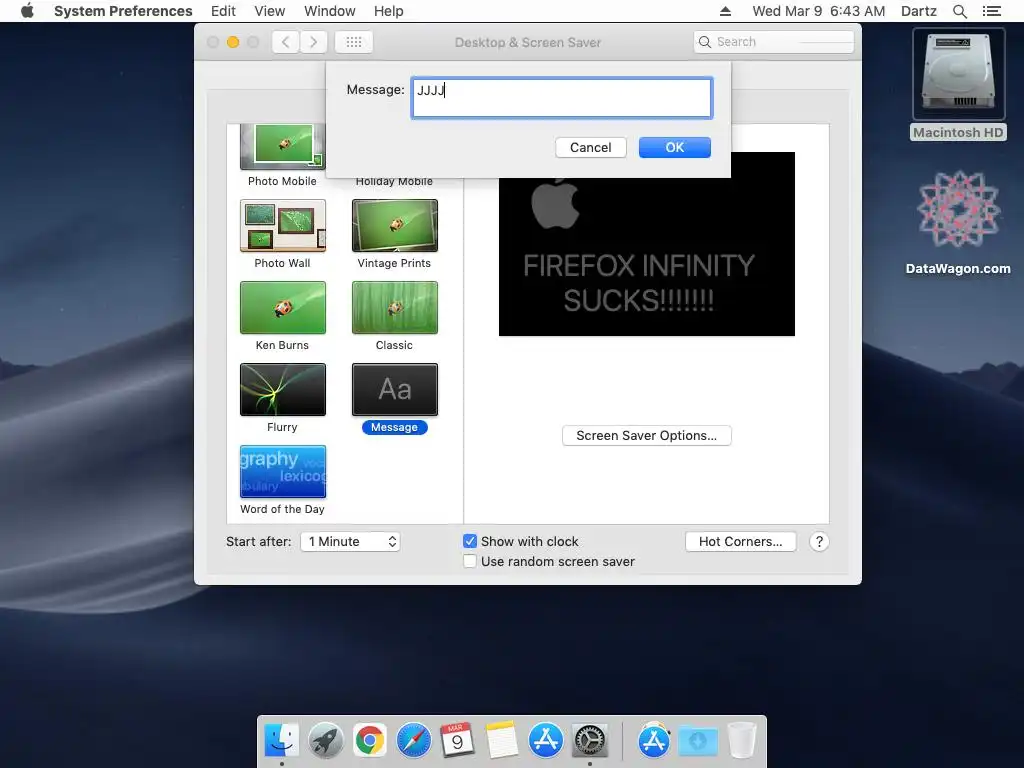This screenshot has height=768, width=1024.
Task: Show all preferences grid button
Action: pos(354,42)
